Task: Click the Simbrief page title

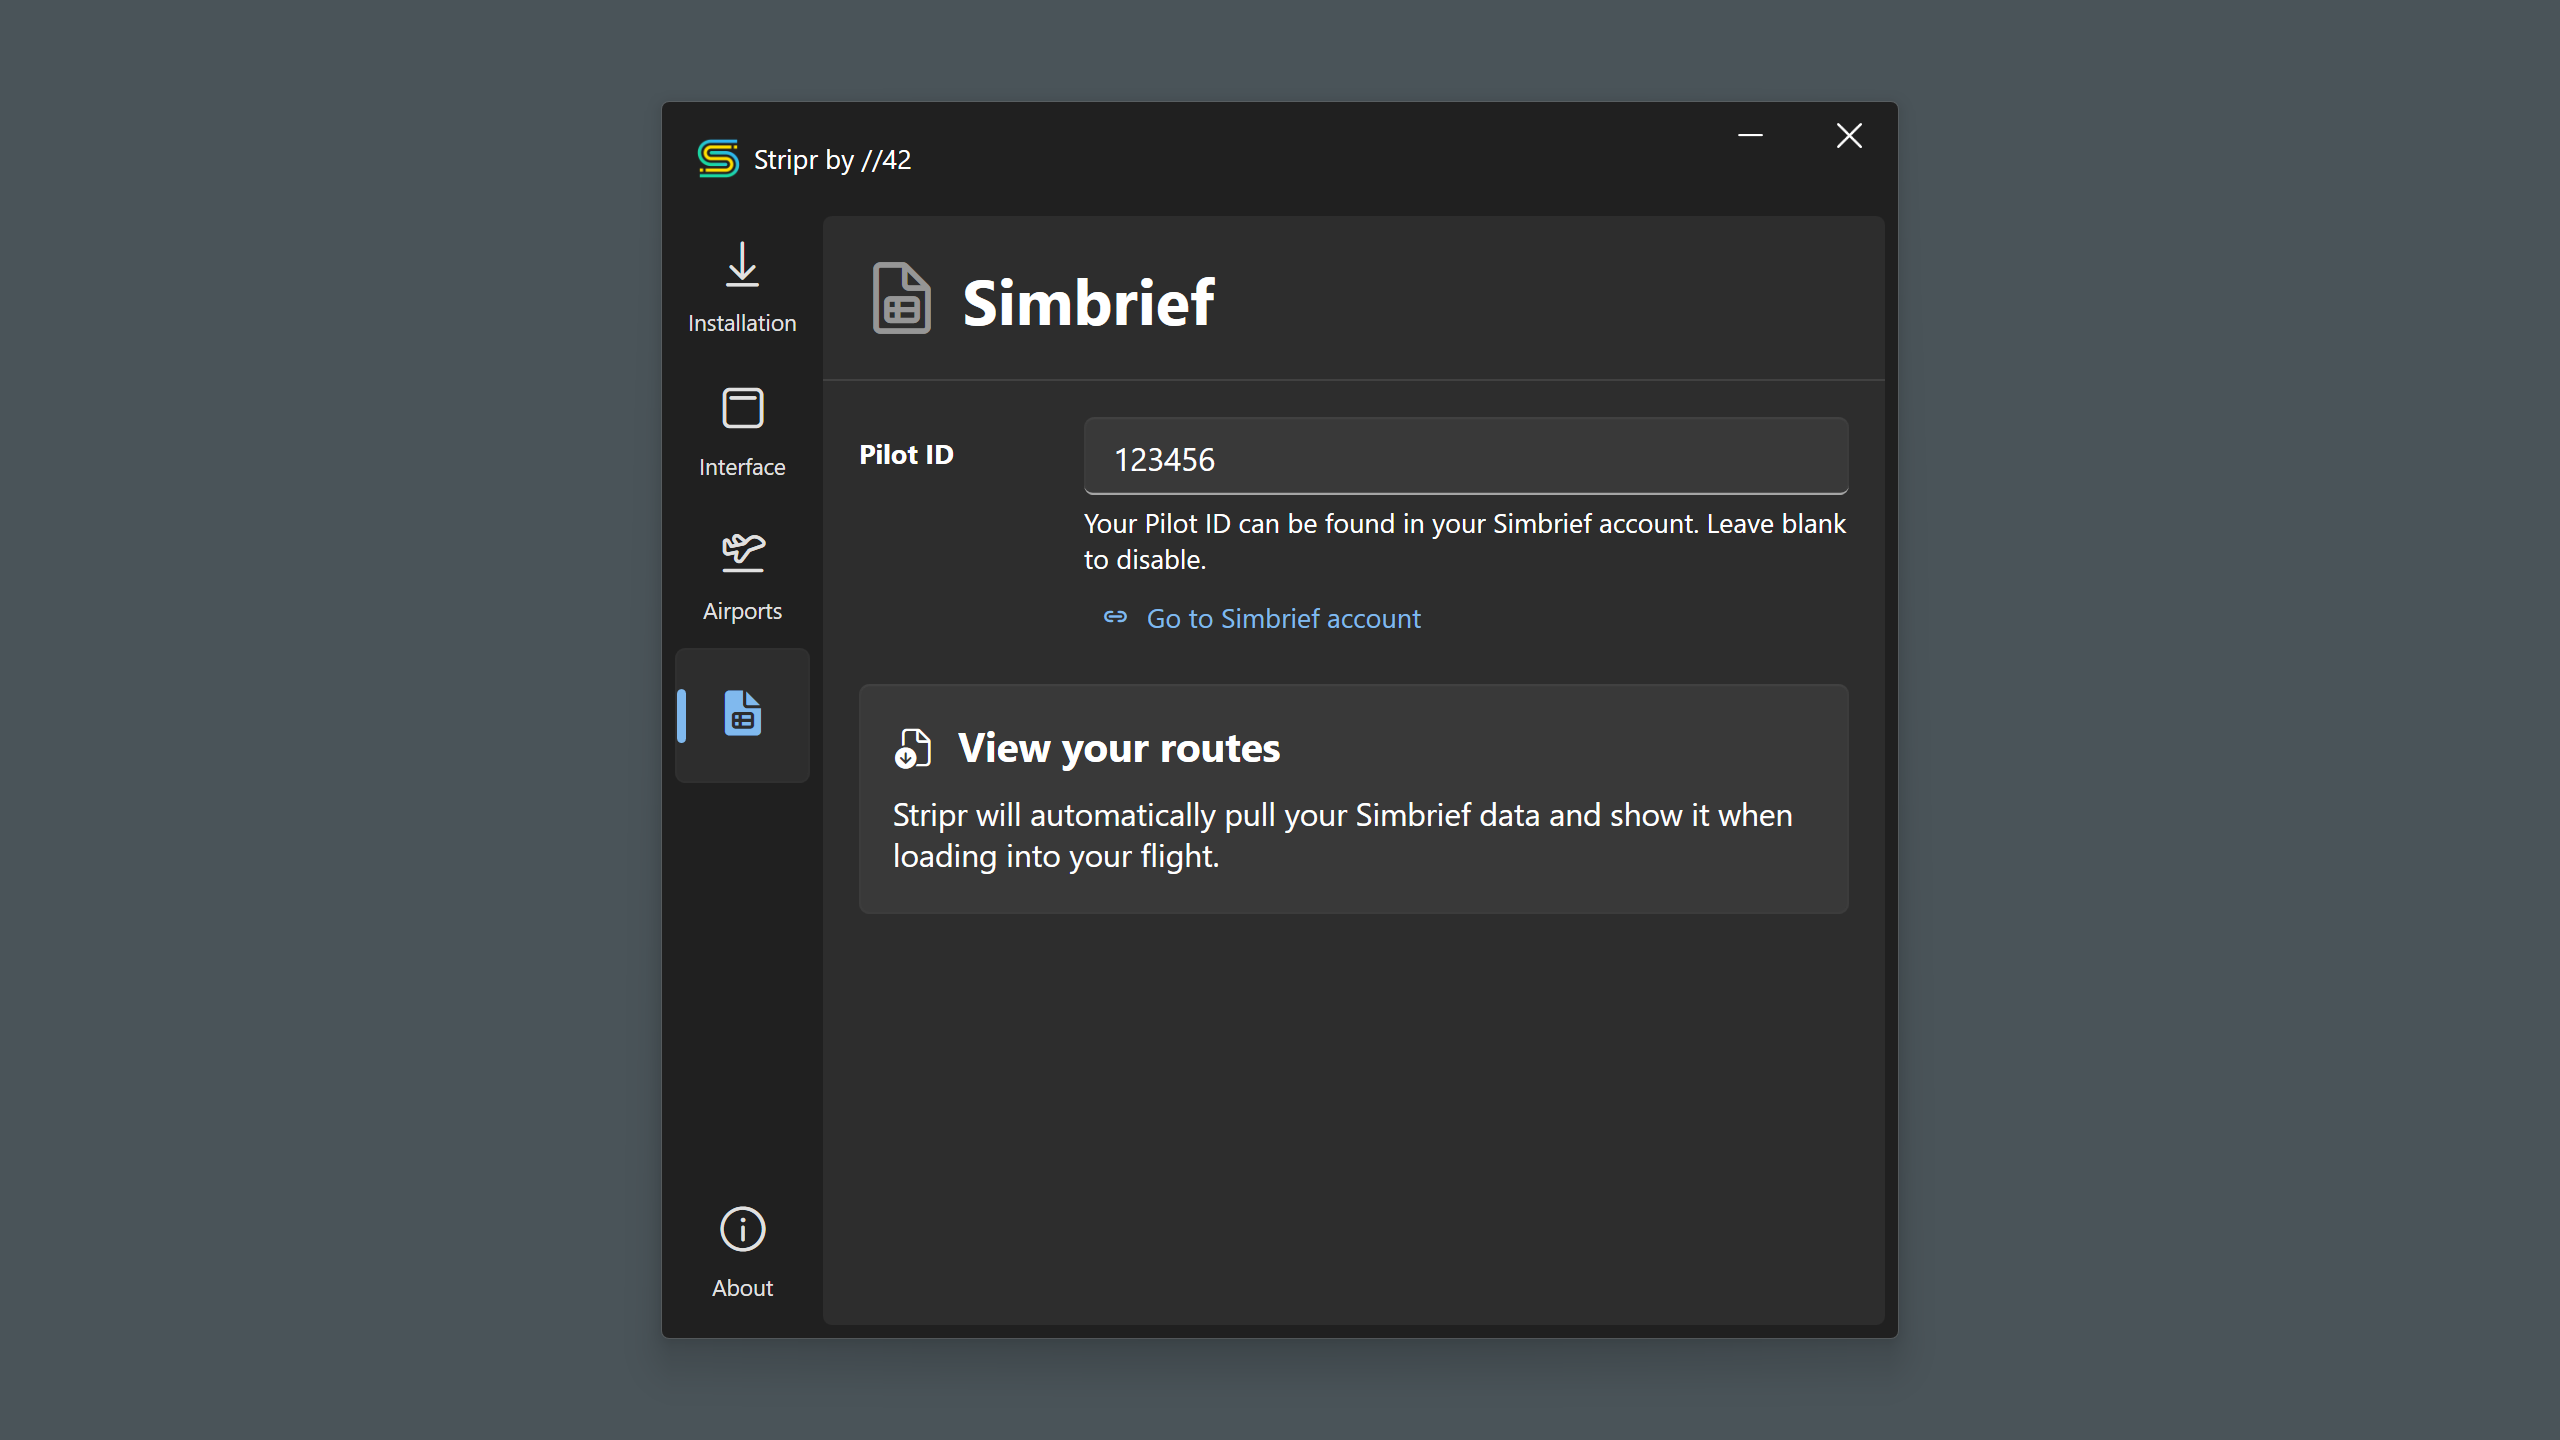Action: (x=1088, y=302)
